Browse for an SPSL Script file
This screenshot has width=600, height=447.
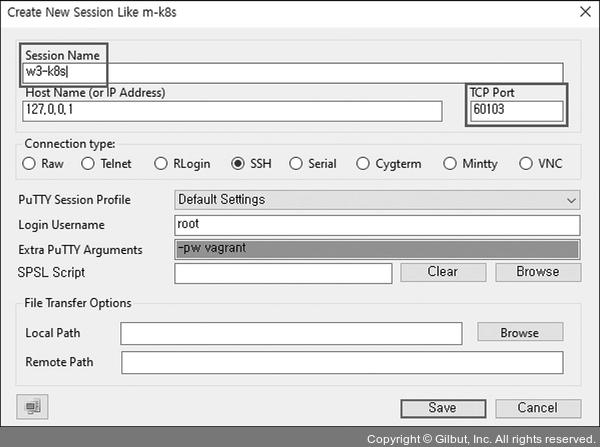(538, 272)
